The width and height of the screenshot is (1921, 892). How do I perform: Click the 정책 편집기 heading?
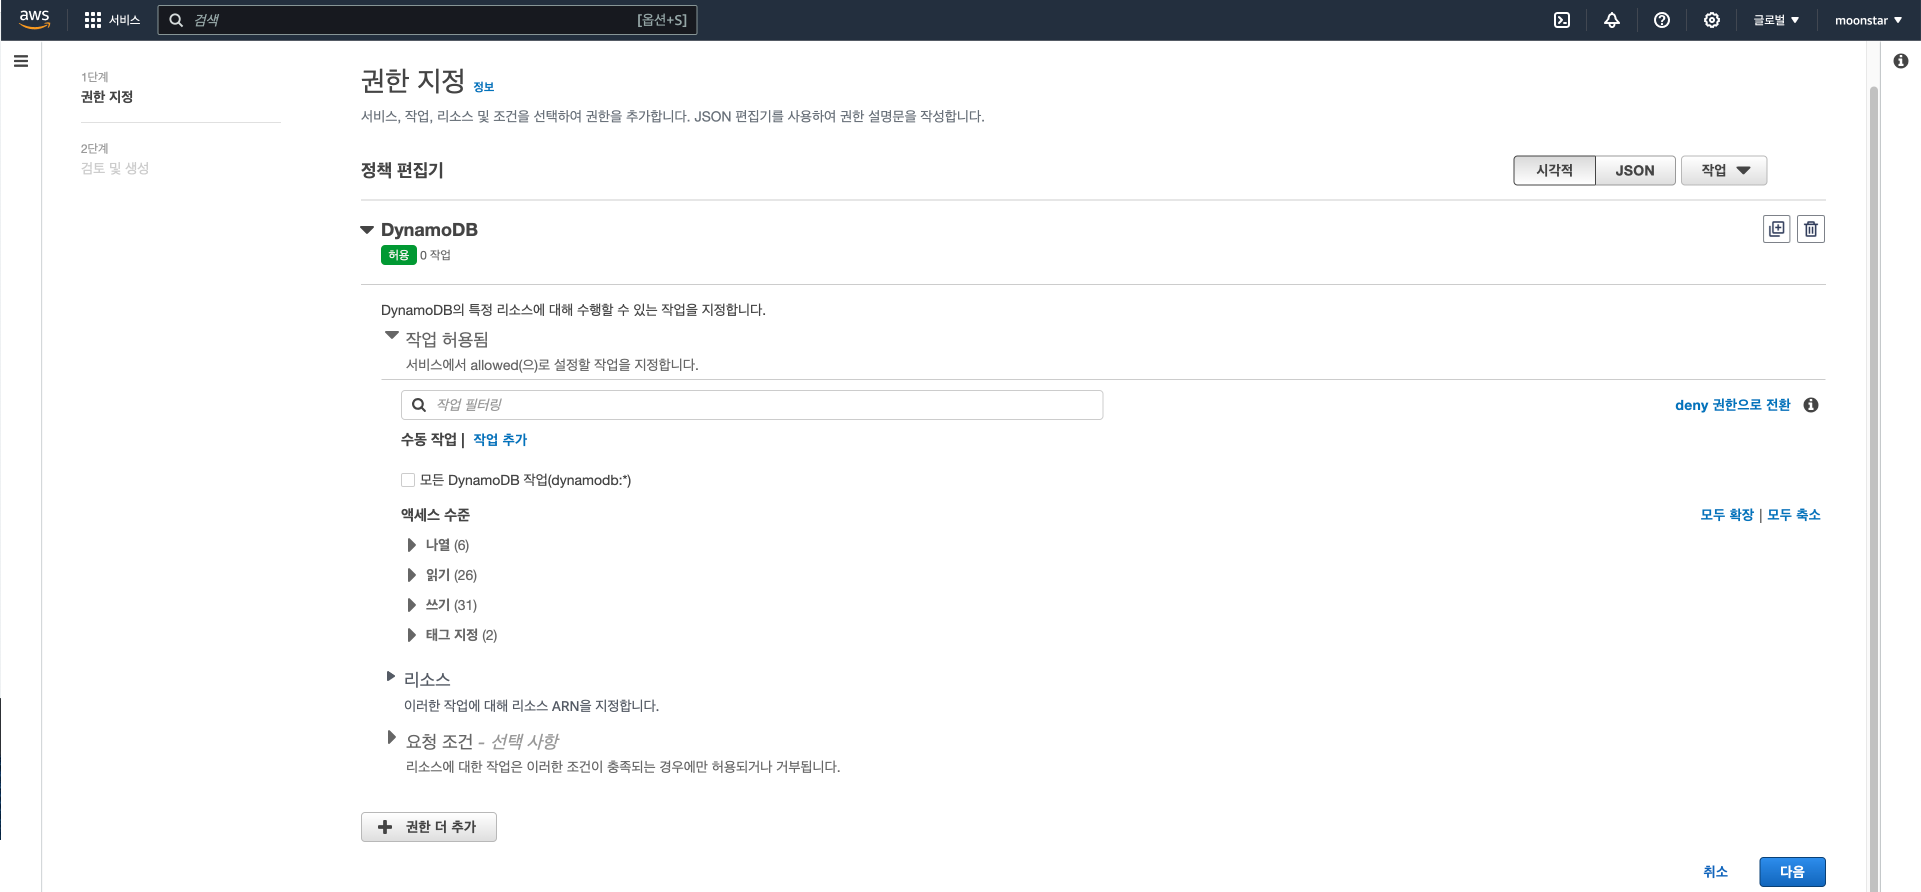pos(402,170)
